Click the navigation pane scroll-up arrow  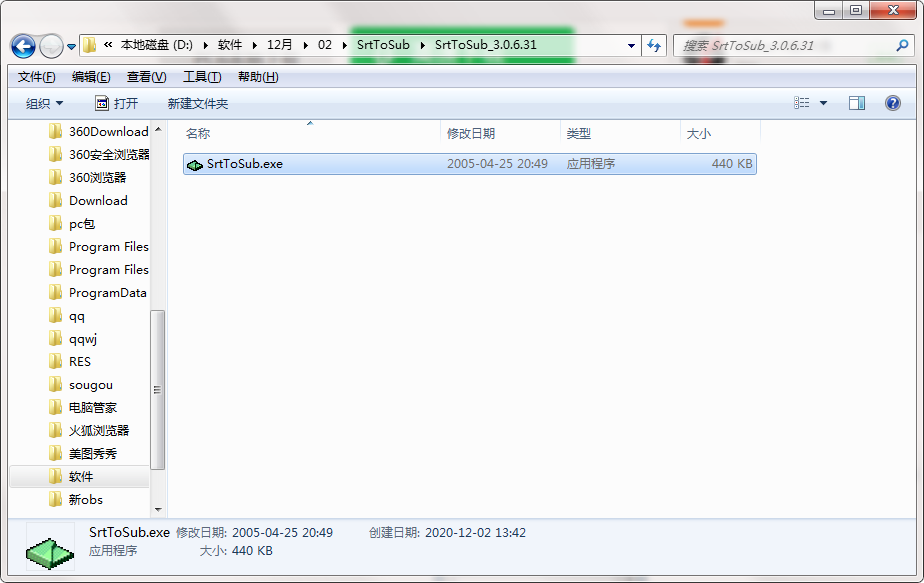pyautogui.click(x=157, y=129)
